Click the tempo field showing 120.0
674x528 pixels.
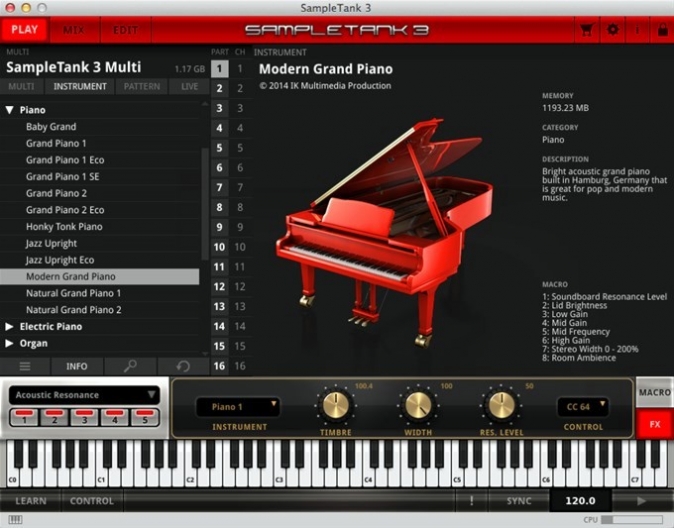(580, 501)
